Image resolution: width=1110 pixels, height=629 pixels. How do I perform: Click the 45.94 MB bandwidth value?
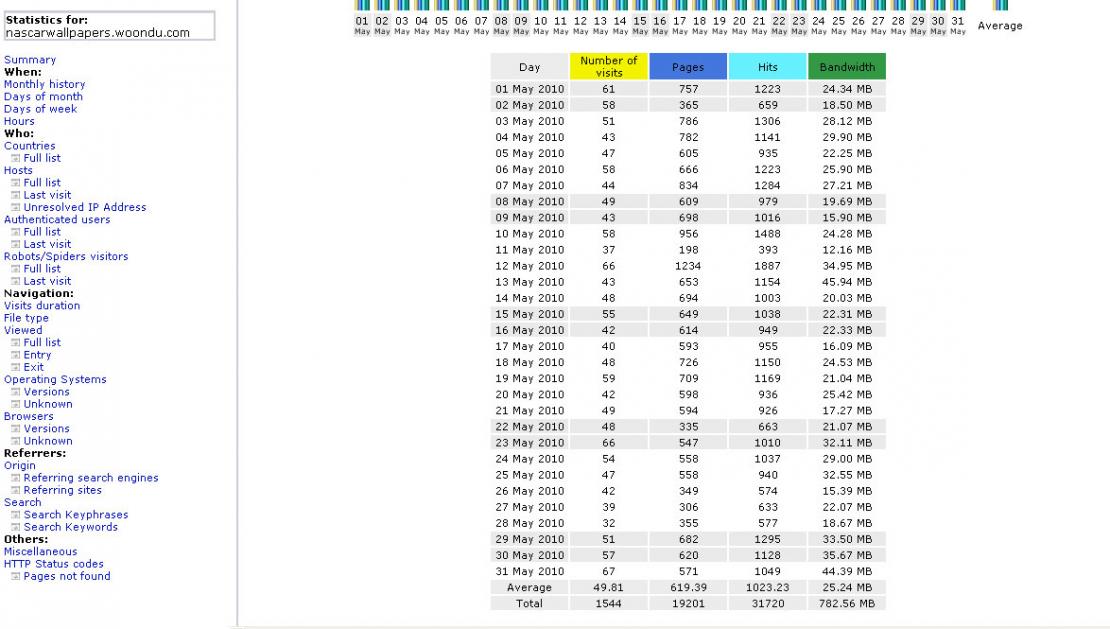point(847,282)
